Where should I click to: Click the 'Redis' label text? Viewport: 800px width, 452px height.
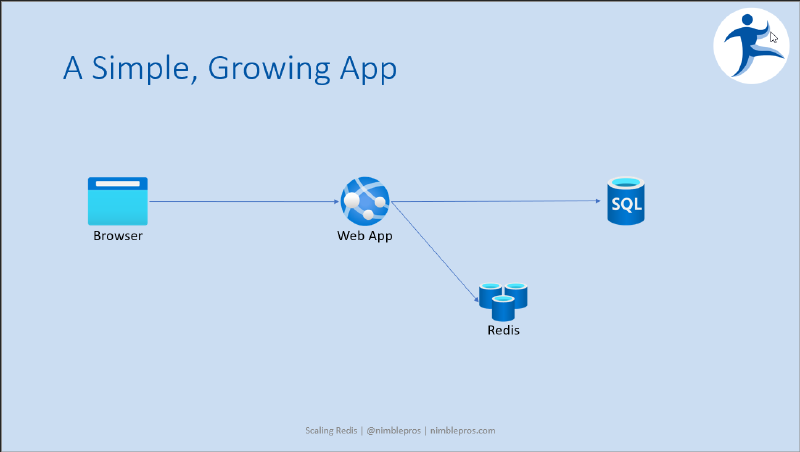[x=504, y=330]
